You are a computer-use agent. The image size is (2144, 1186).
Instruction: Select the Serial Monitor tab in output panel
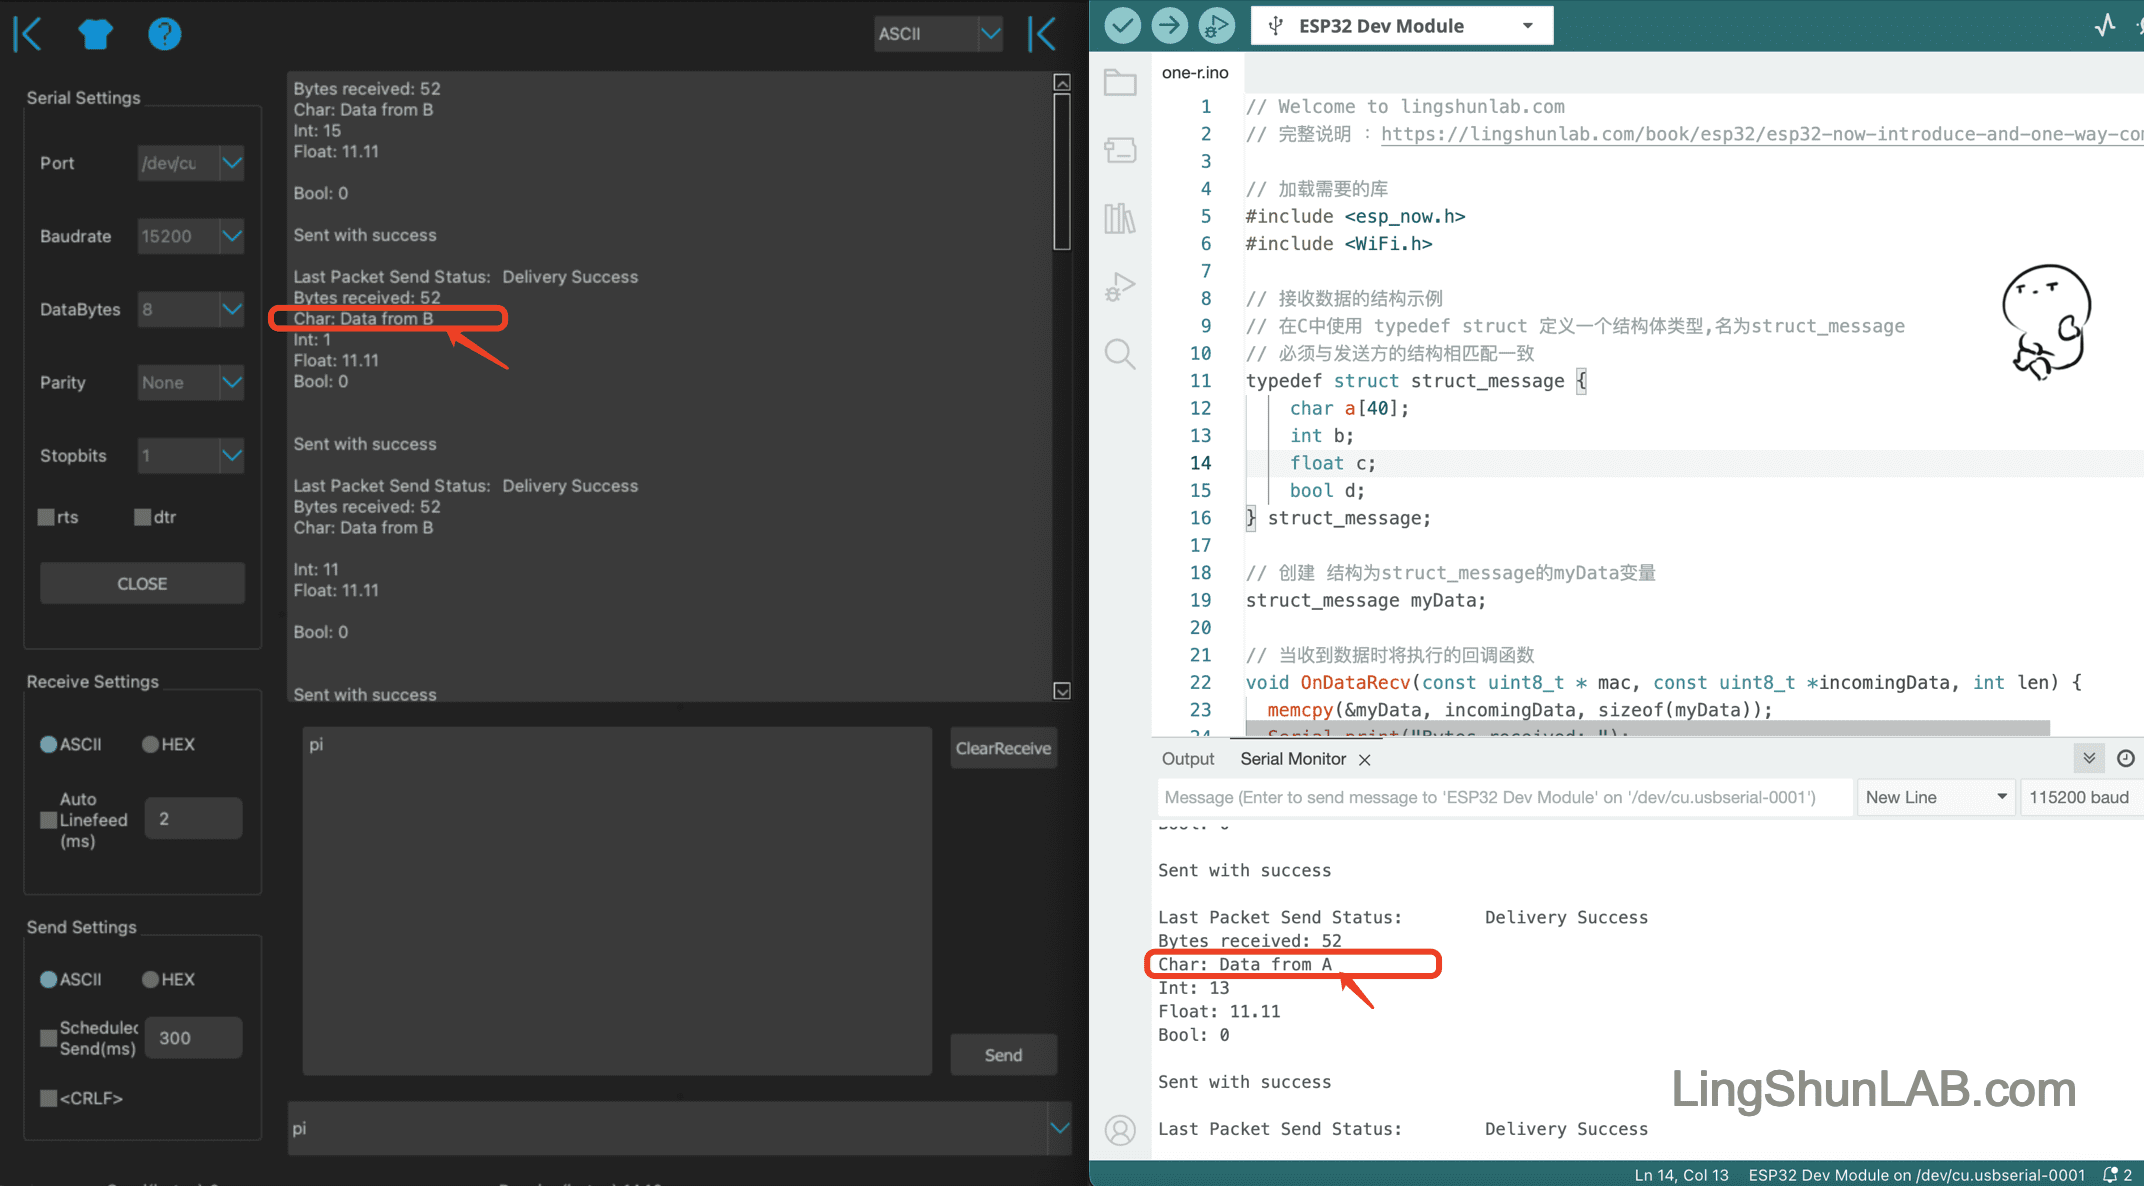tap(1294, 758)
